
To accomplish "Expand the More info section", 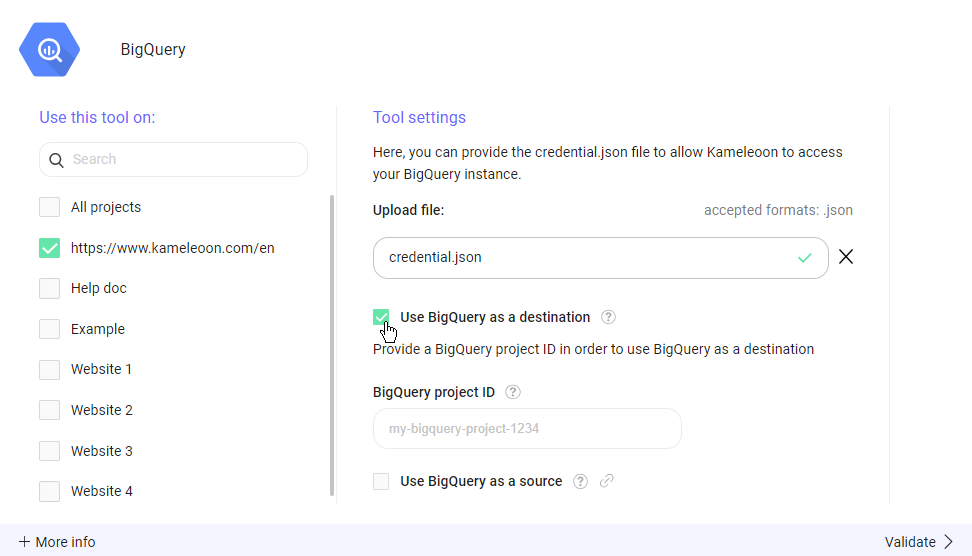I will (x=57, y=542).
